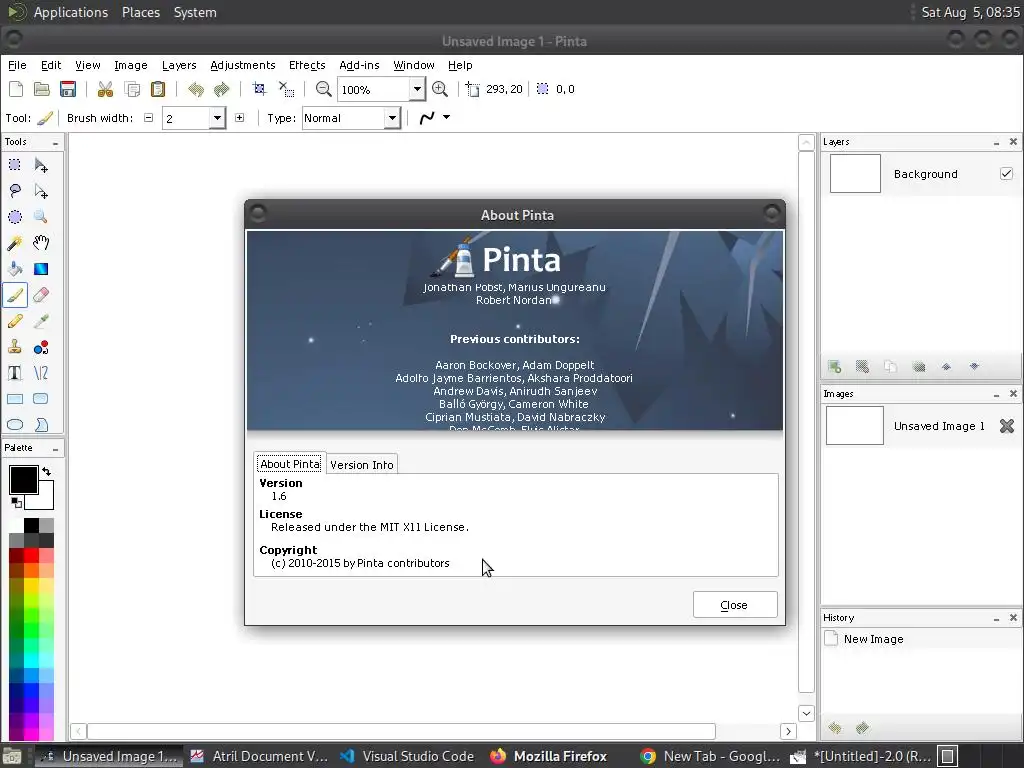
Task: Select the Pan hand tool
Action: 40,243
